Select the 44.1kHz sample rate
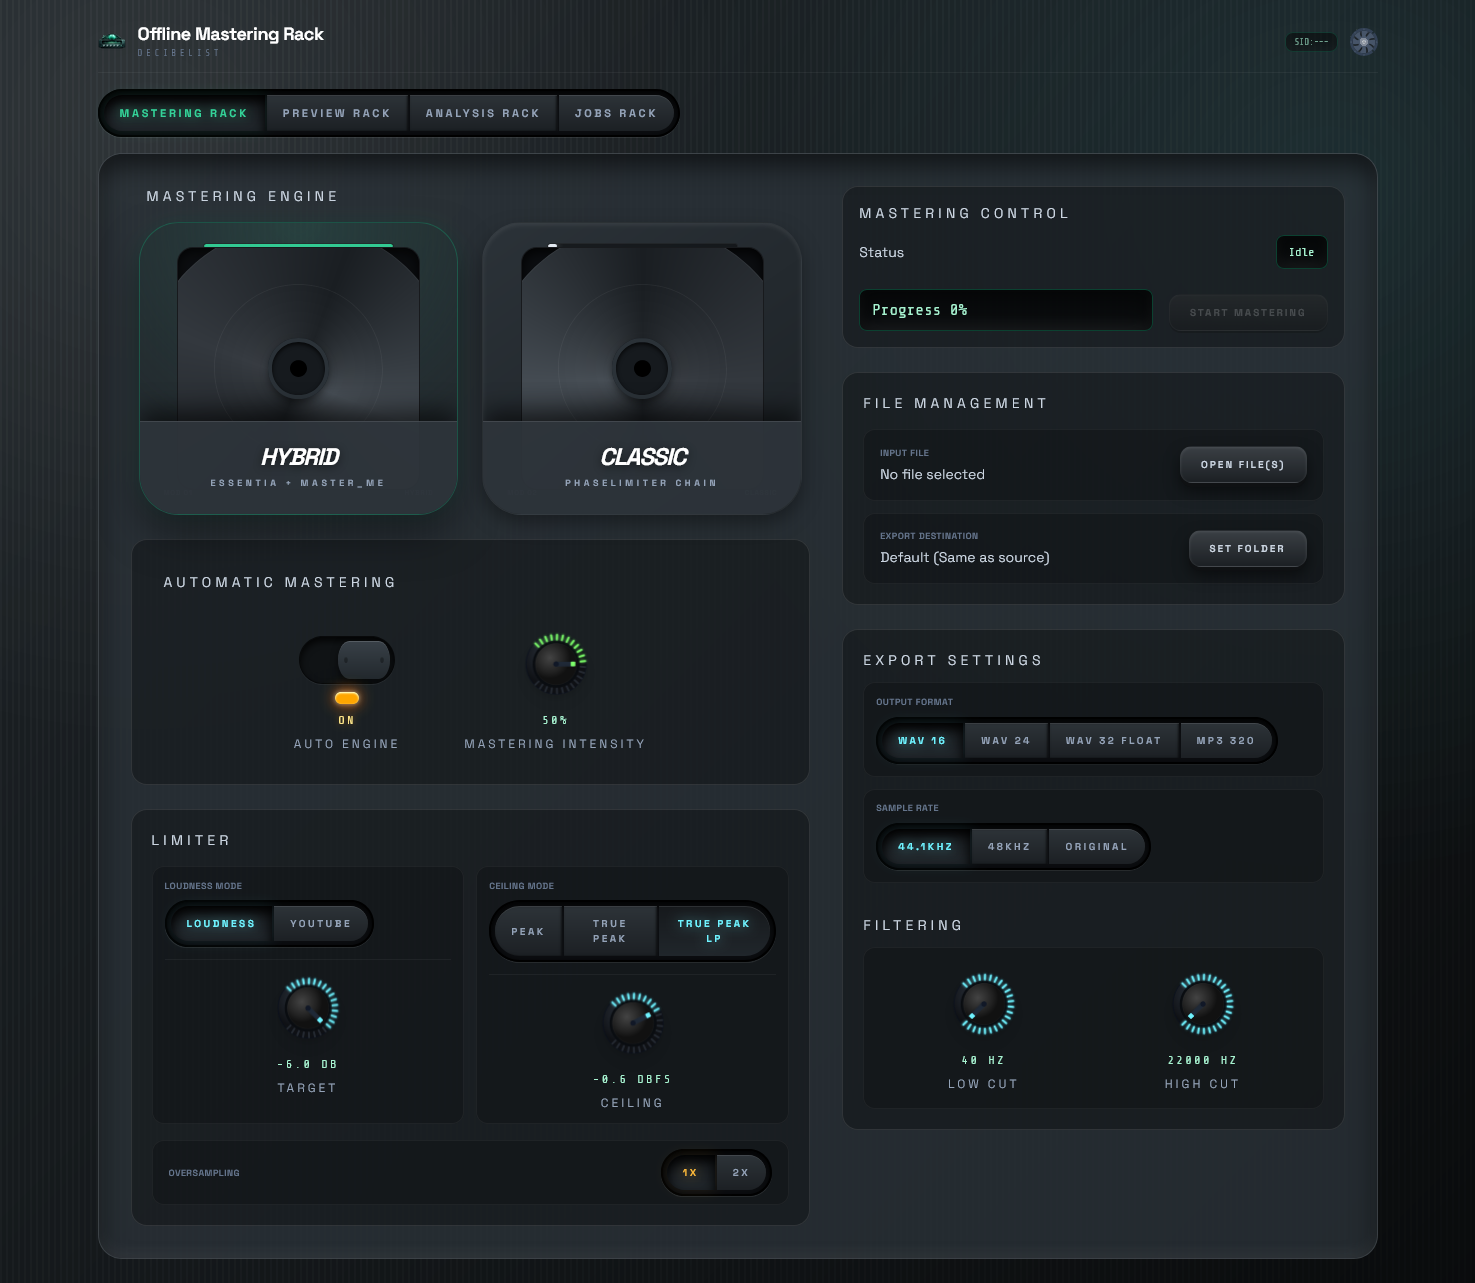1475x1283 pixels. point(926,846)
